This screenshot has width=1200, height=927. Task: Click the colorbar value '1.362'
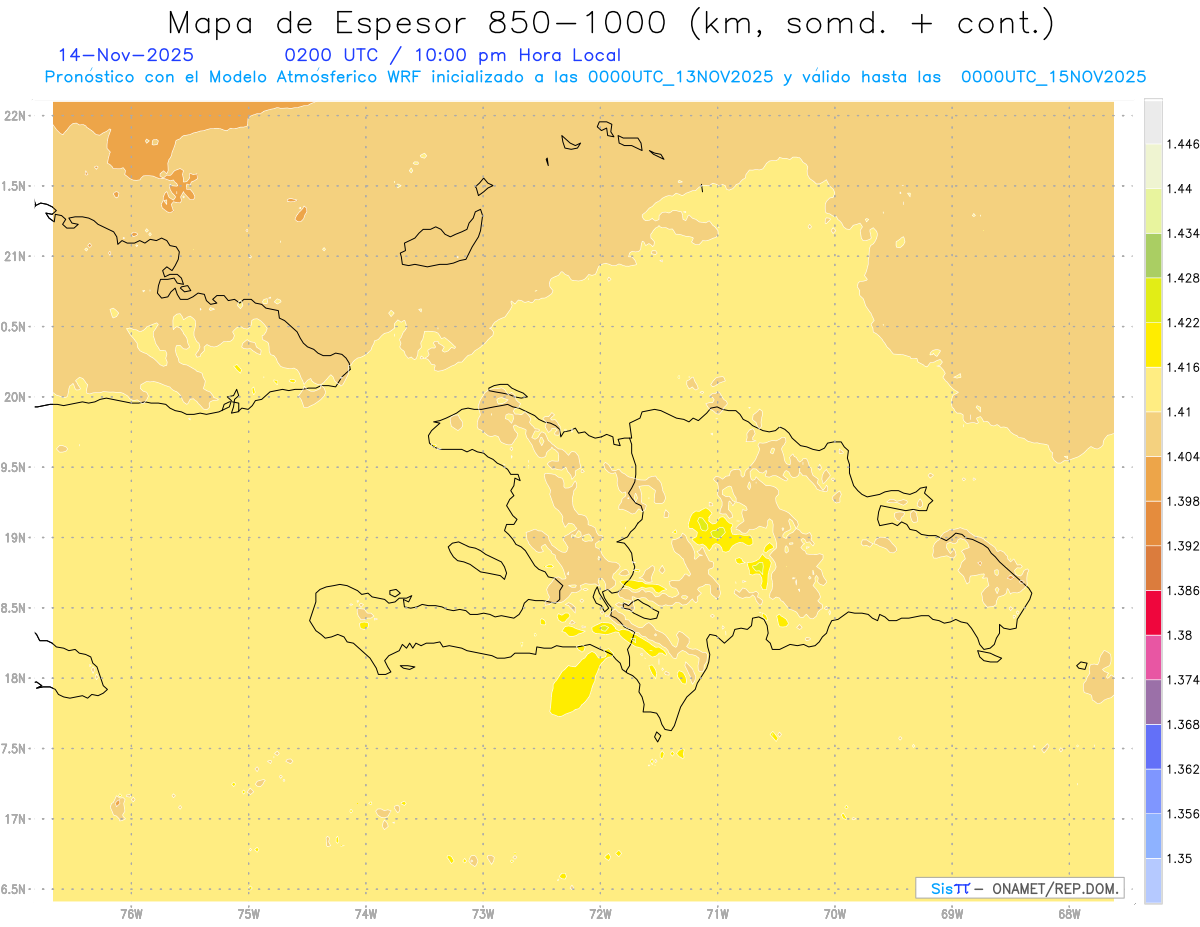pos(1184,769)
